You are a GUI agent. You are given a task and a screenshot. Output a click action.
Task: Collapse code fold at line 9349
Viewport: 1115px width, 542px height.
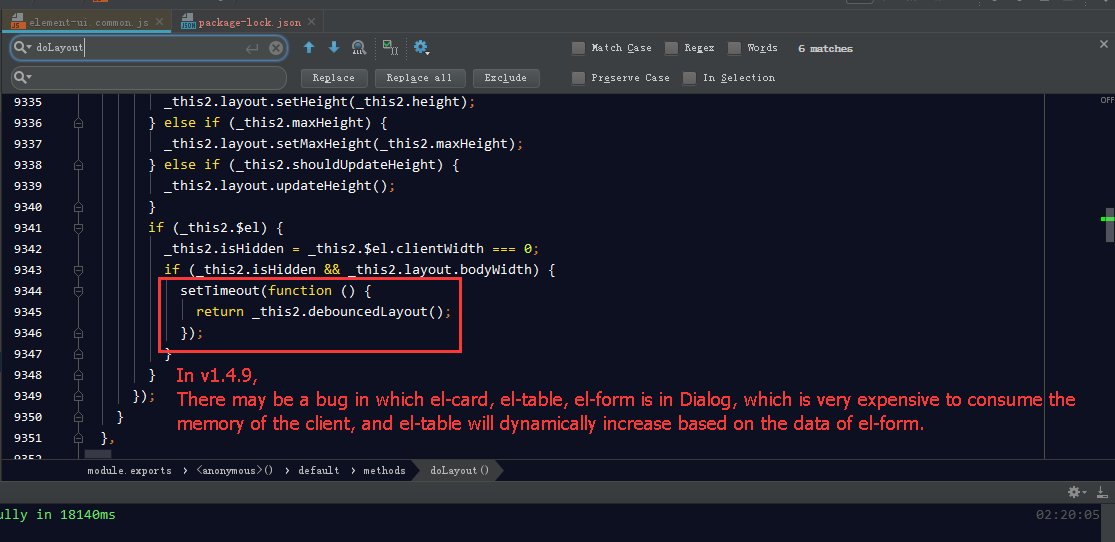point(78,396)
